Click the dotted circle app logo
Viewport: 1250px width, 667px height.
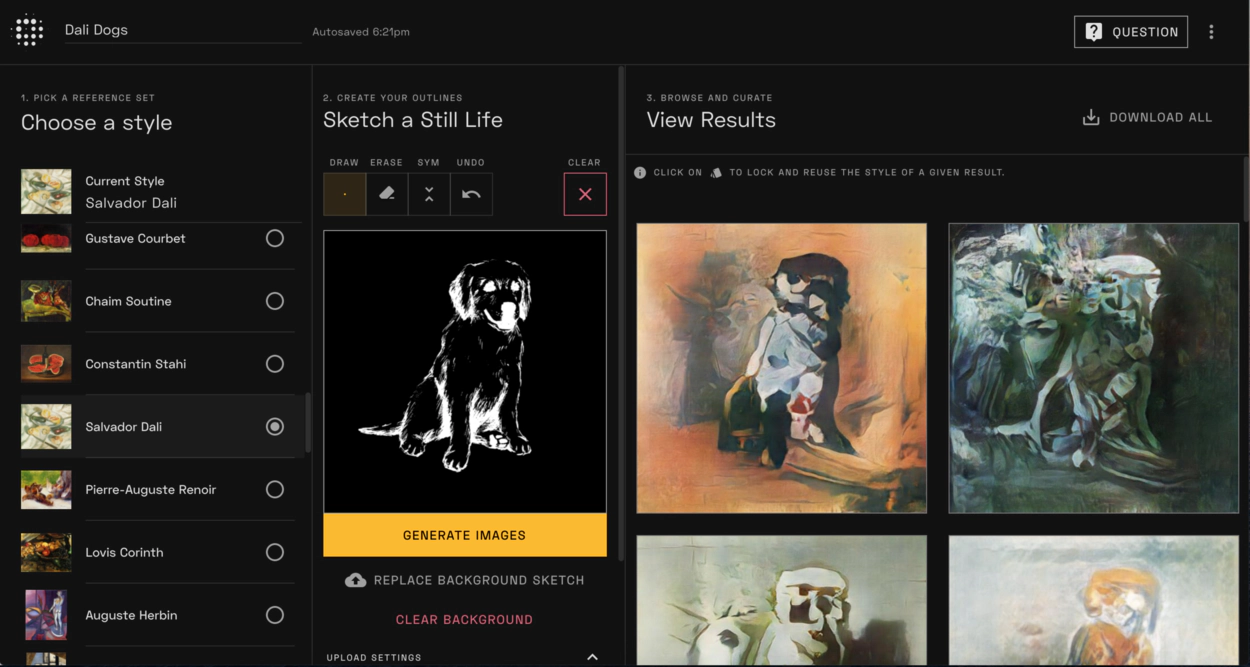click(x=29, y=31)
